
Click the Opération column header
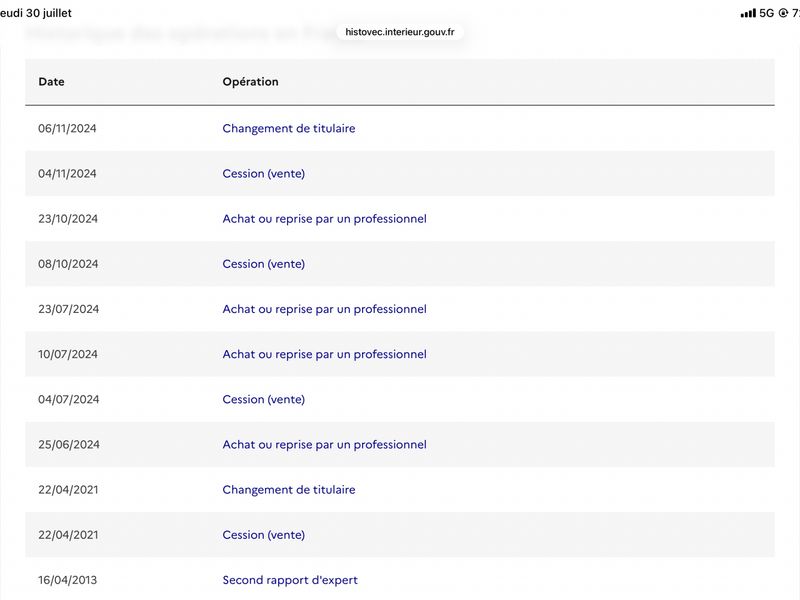pos(251,82)
